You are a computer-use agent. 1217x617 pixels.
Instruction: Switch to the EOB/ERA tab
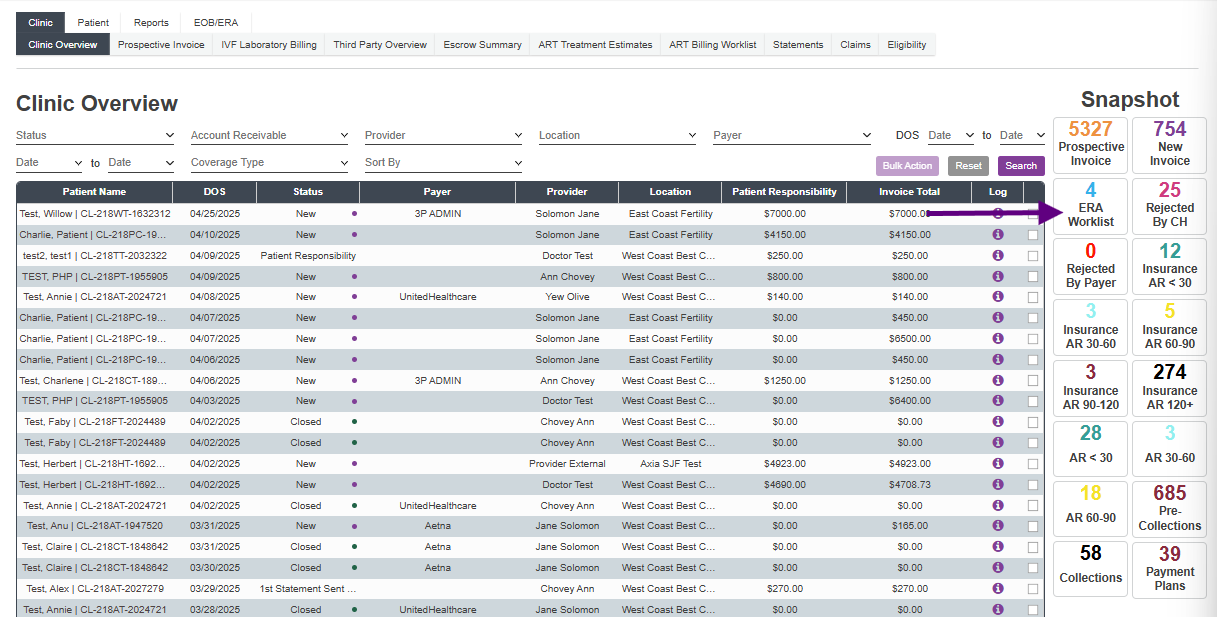click(x=217, y=23)
